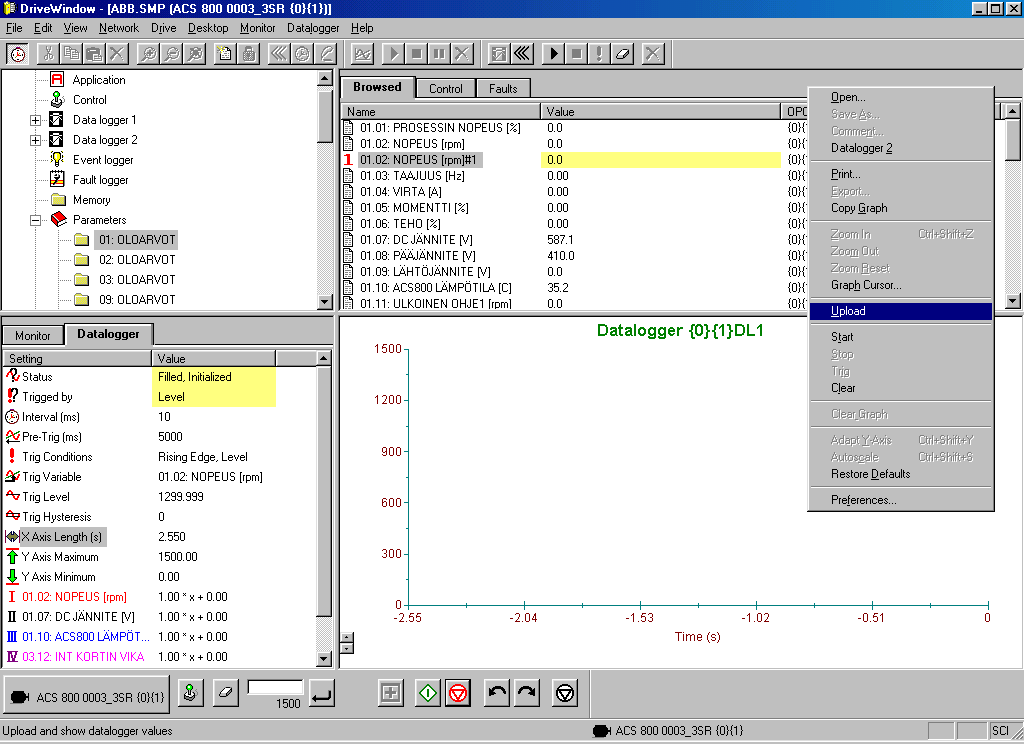Image resolution: width=1024 pixels, height=744 pixels.
Task: Collapse the Parameters tree node
Action: [x=35, y=220]
